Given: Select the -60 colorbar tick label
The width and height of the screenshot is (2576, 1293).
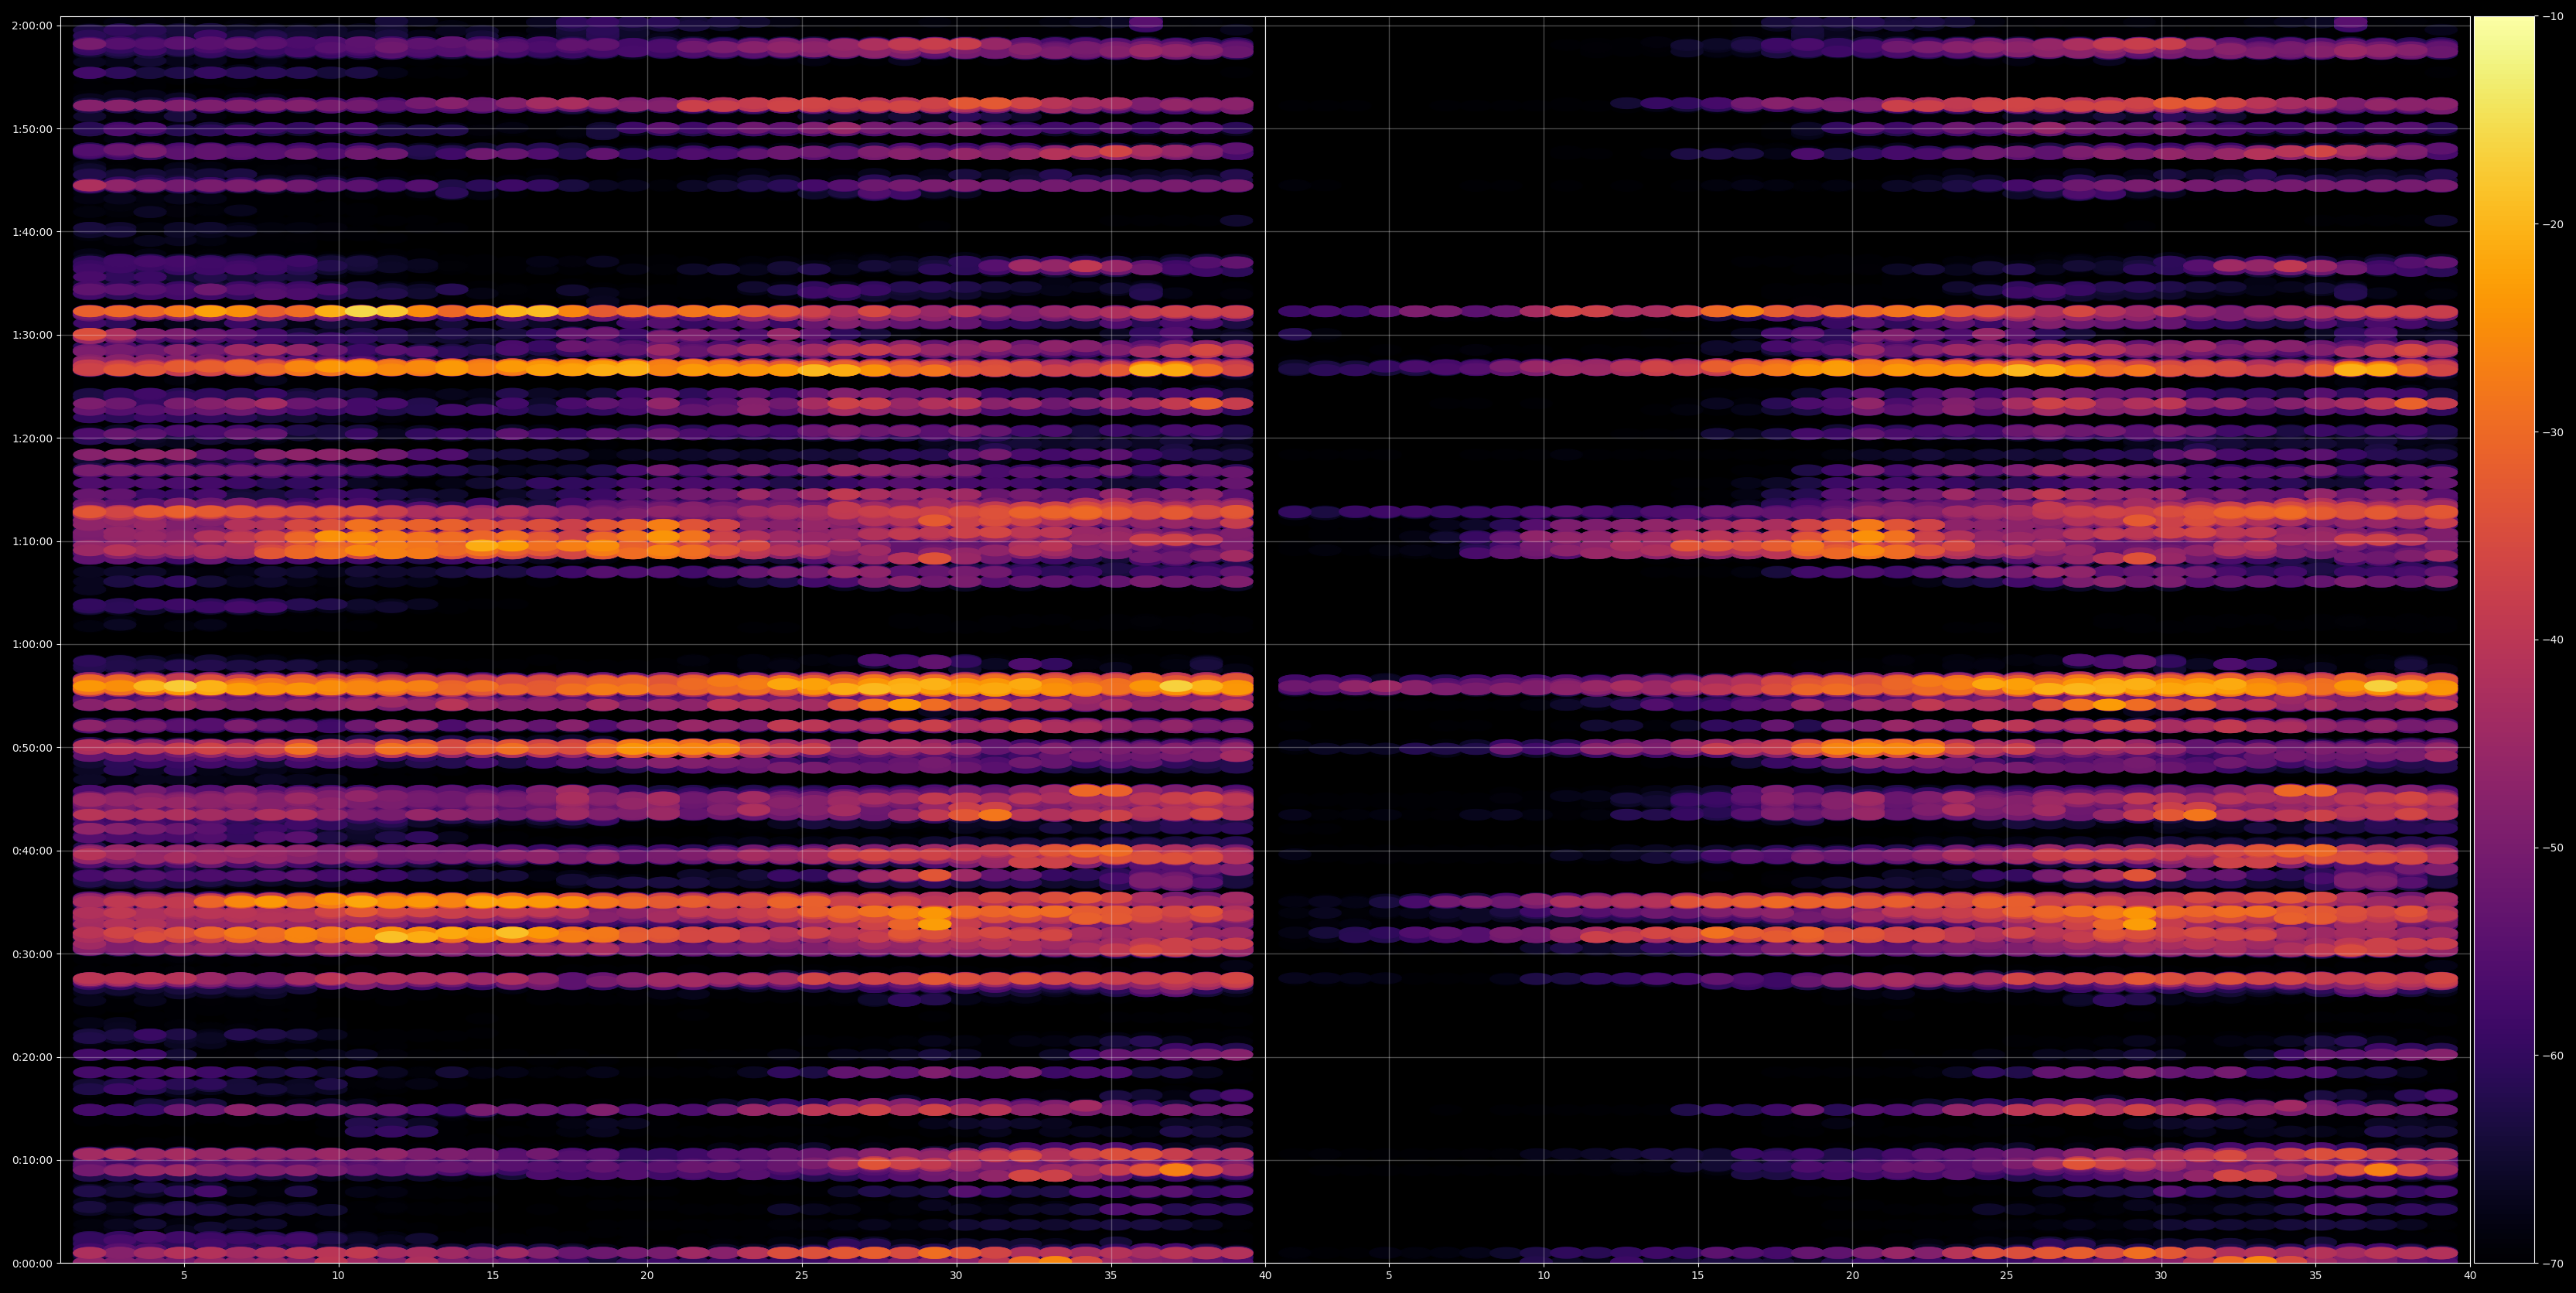Looking at the screenshot, I should pos(2553,1056).
